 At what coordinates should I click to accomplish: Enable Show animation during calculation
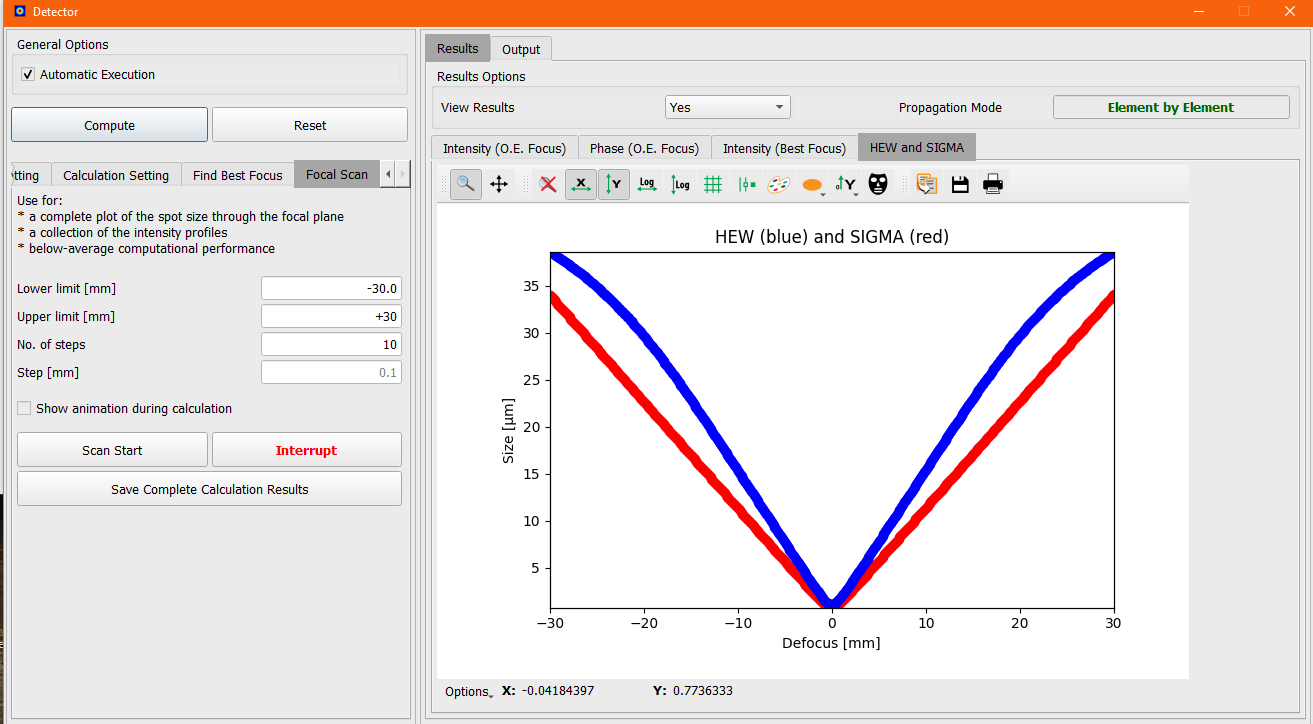coord(23,408)
